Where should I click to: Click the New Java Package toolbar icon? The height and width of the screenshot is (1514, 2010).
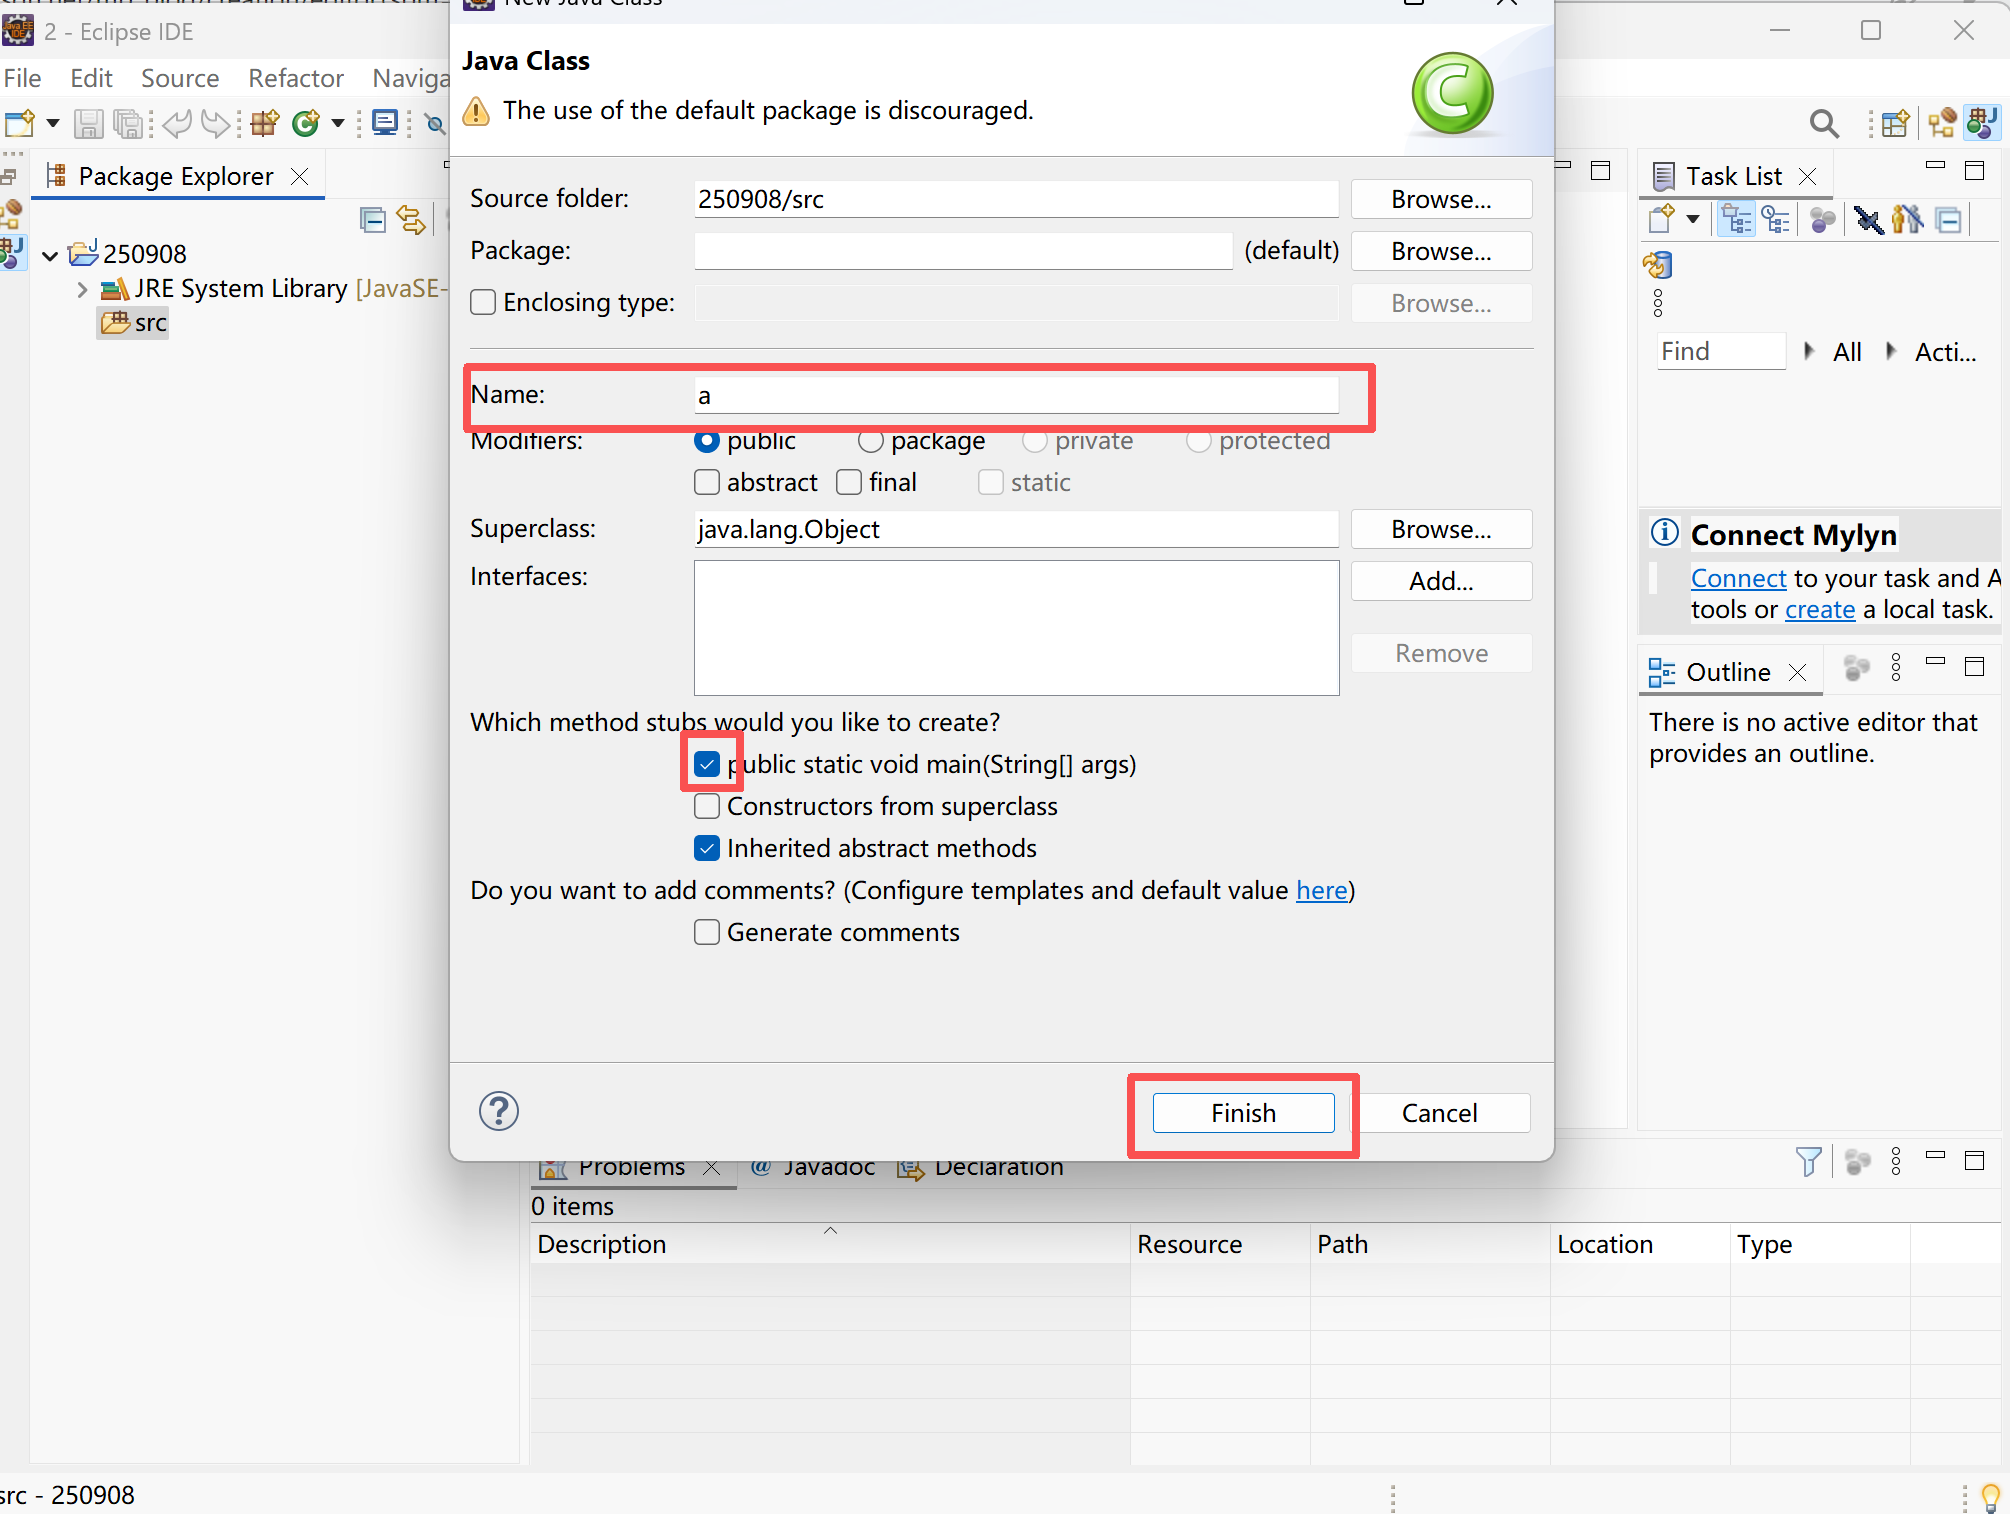click(265, 123)
